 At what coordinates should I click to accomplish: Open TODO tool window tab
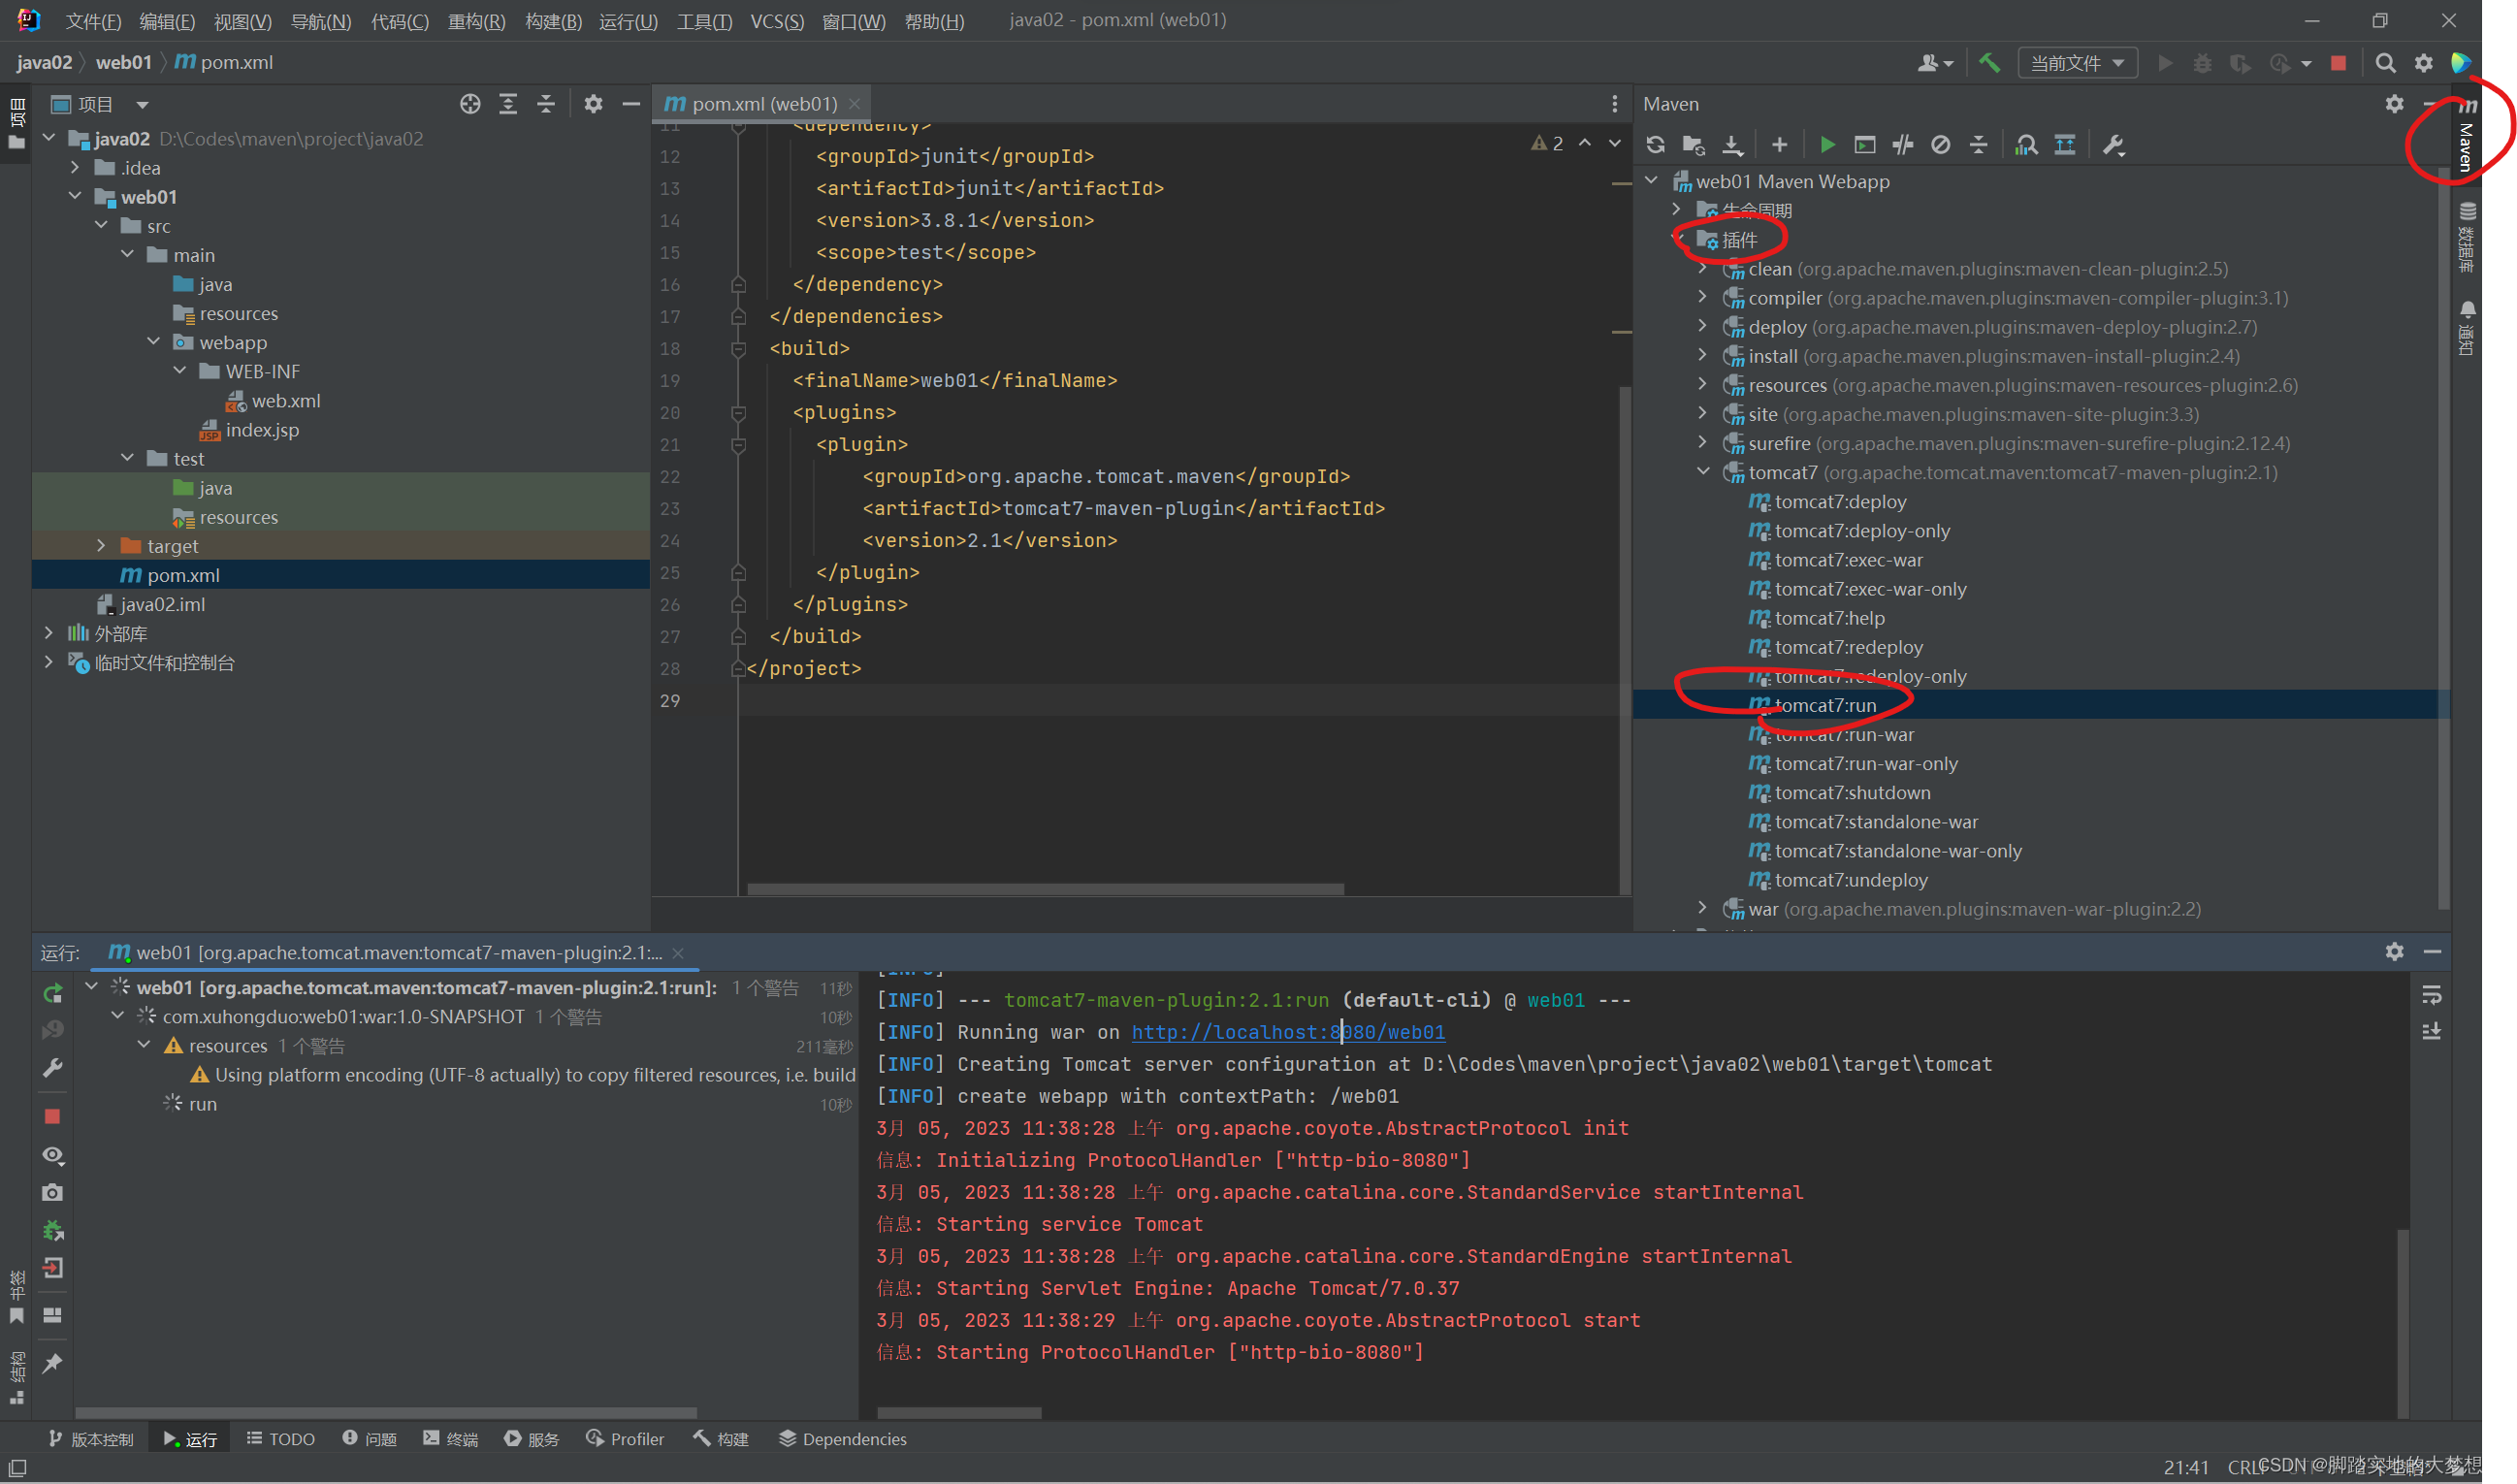coord(280,1439)
